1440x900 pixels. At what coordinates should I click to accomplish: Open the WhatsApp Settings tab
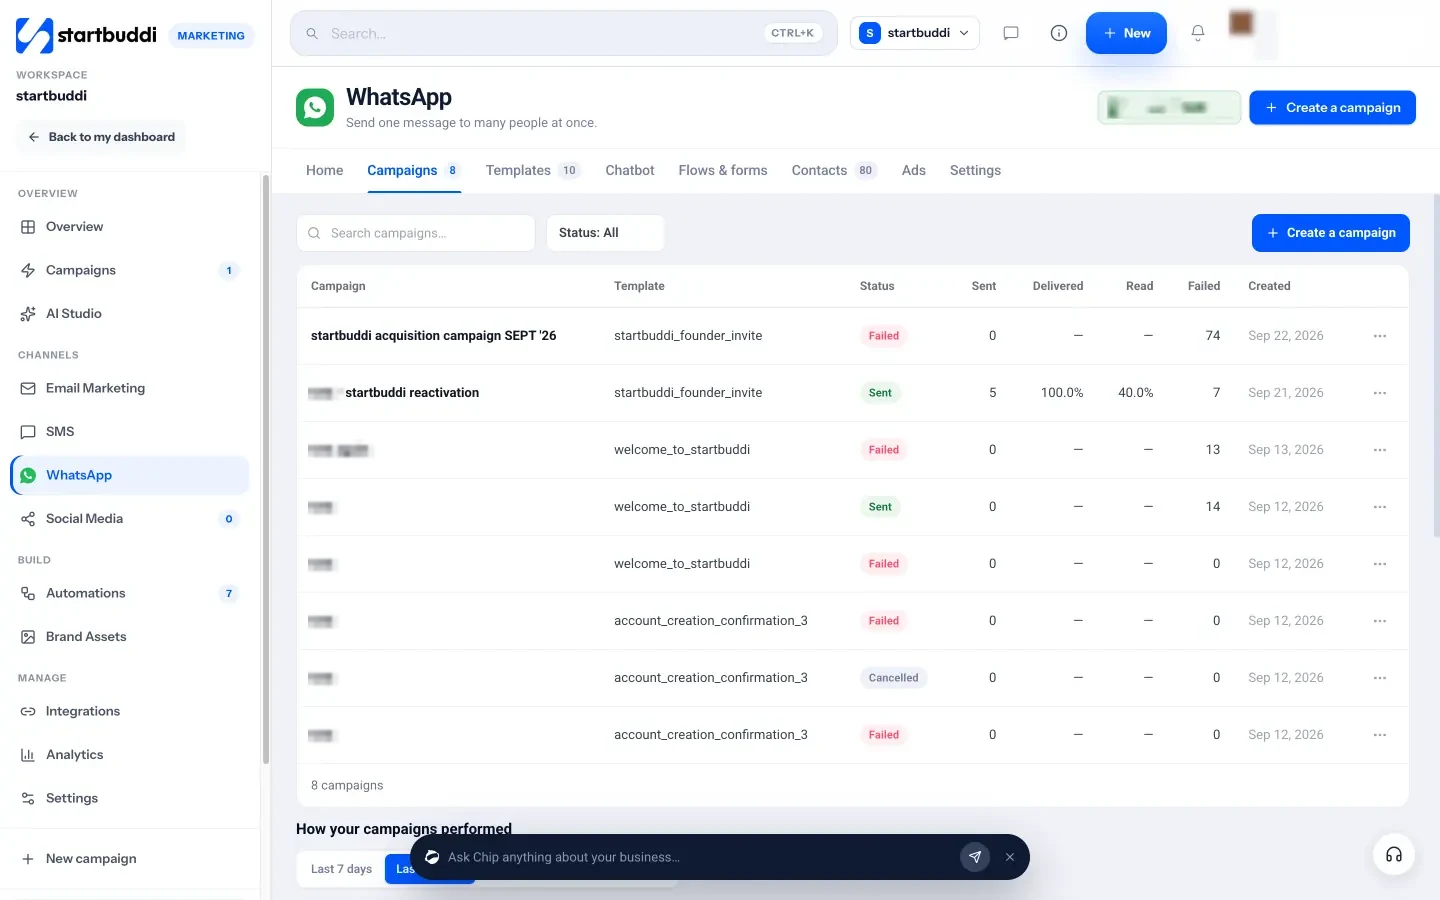point(975,171)
